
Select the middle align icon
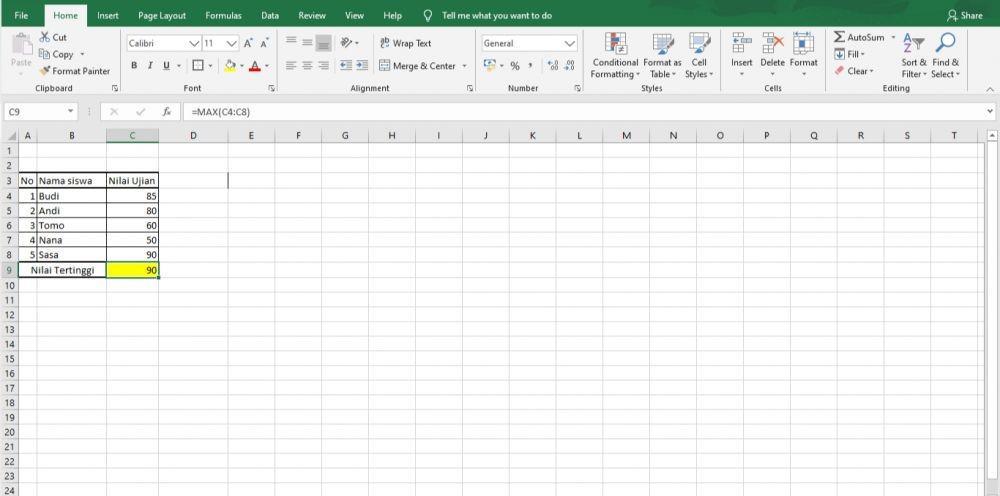tap(307, 42)
